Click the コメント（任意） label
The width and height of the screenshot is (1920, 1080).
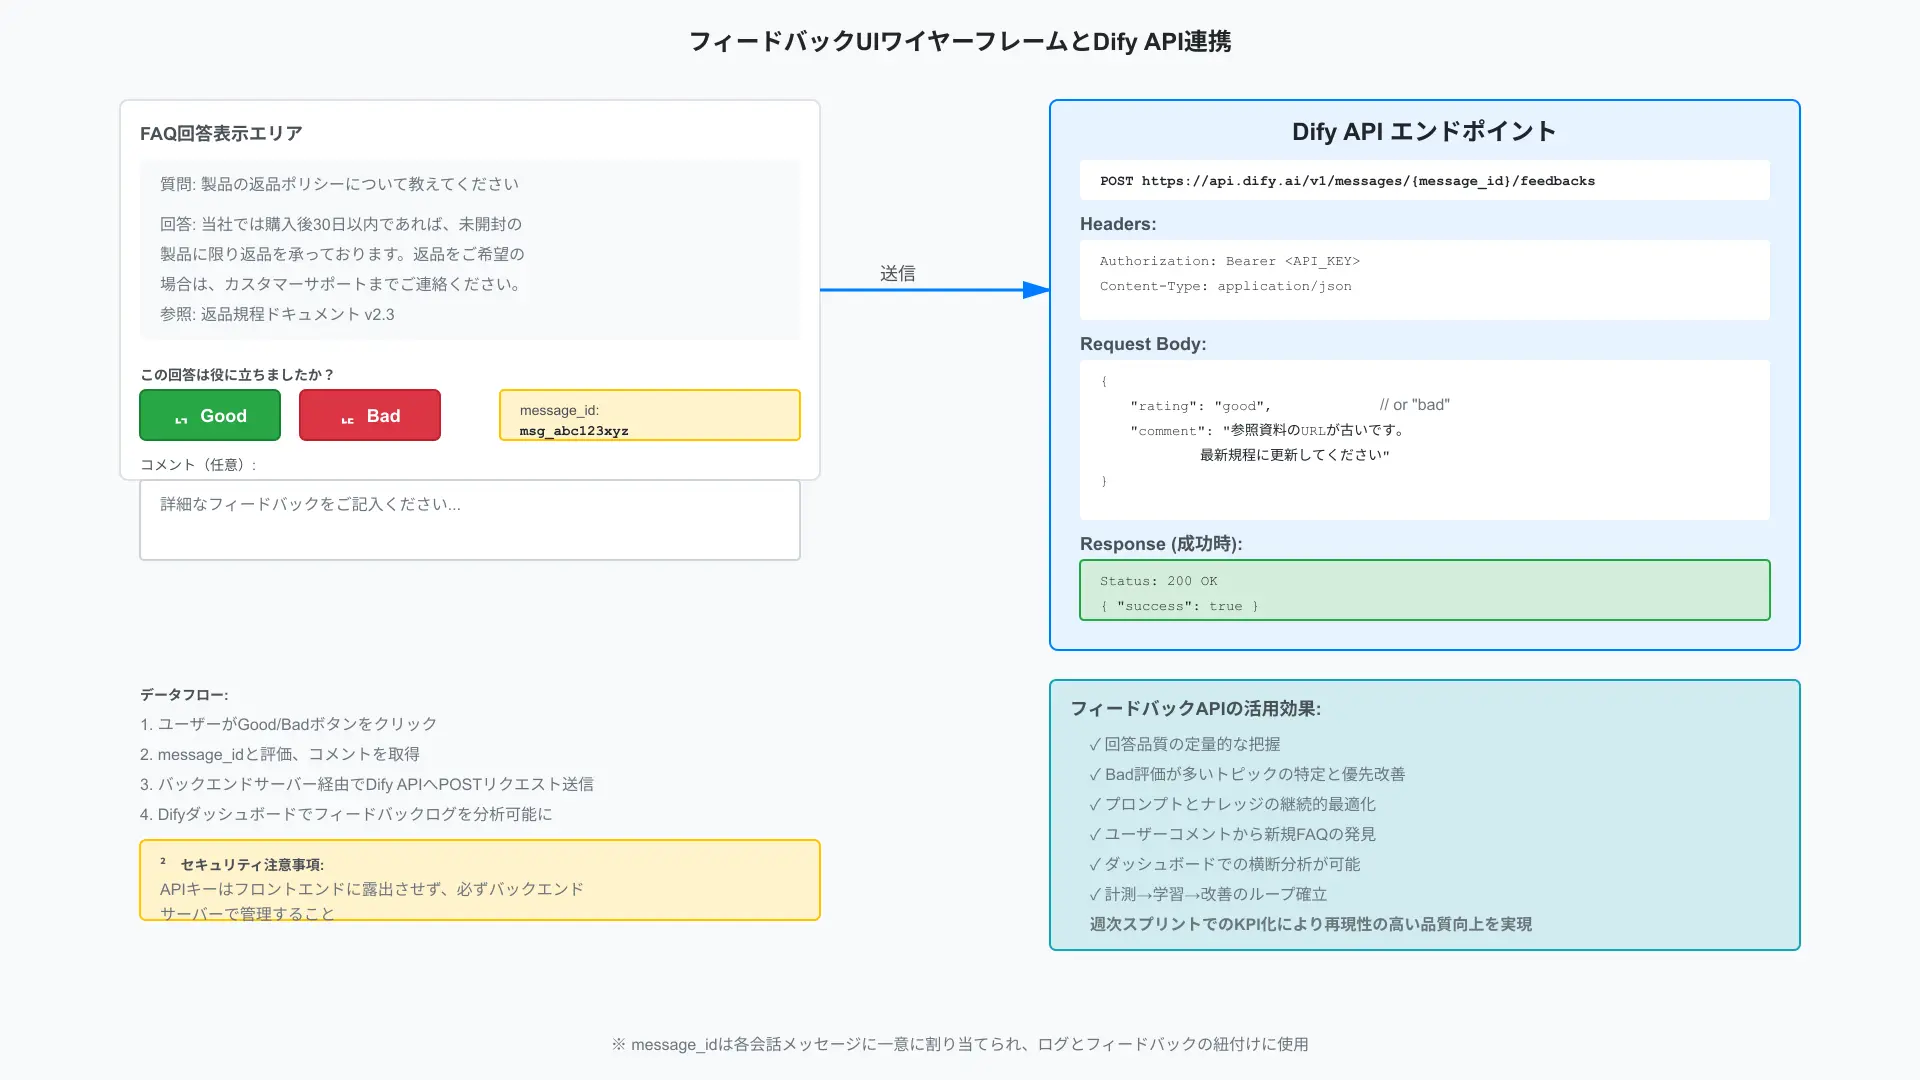click(x=198, y=465)
